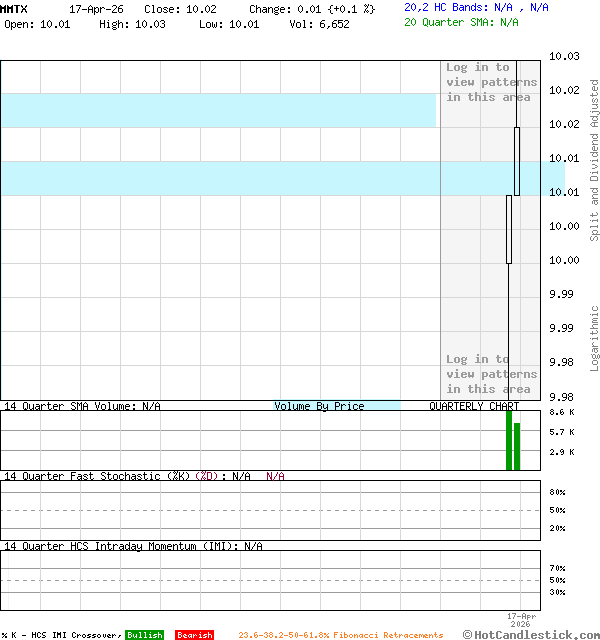
Task: Click the tall green volume bar
Action: 509,440
